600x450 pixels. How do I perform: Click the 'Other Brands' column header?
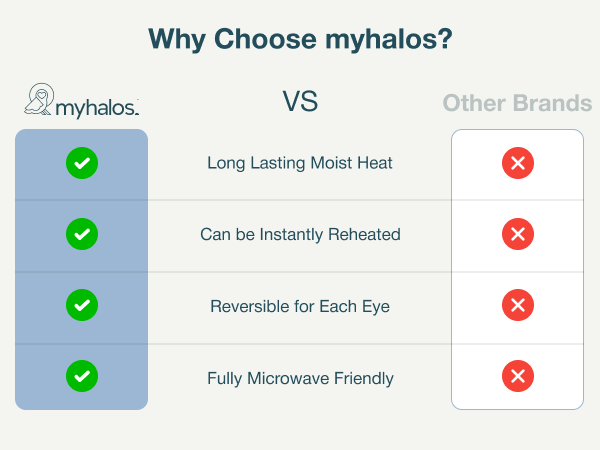click(x=517, y=103)
